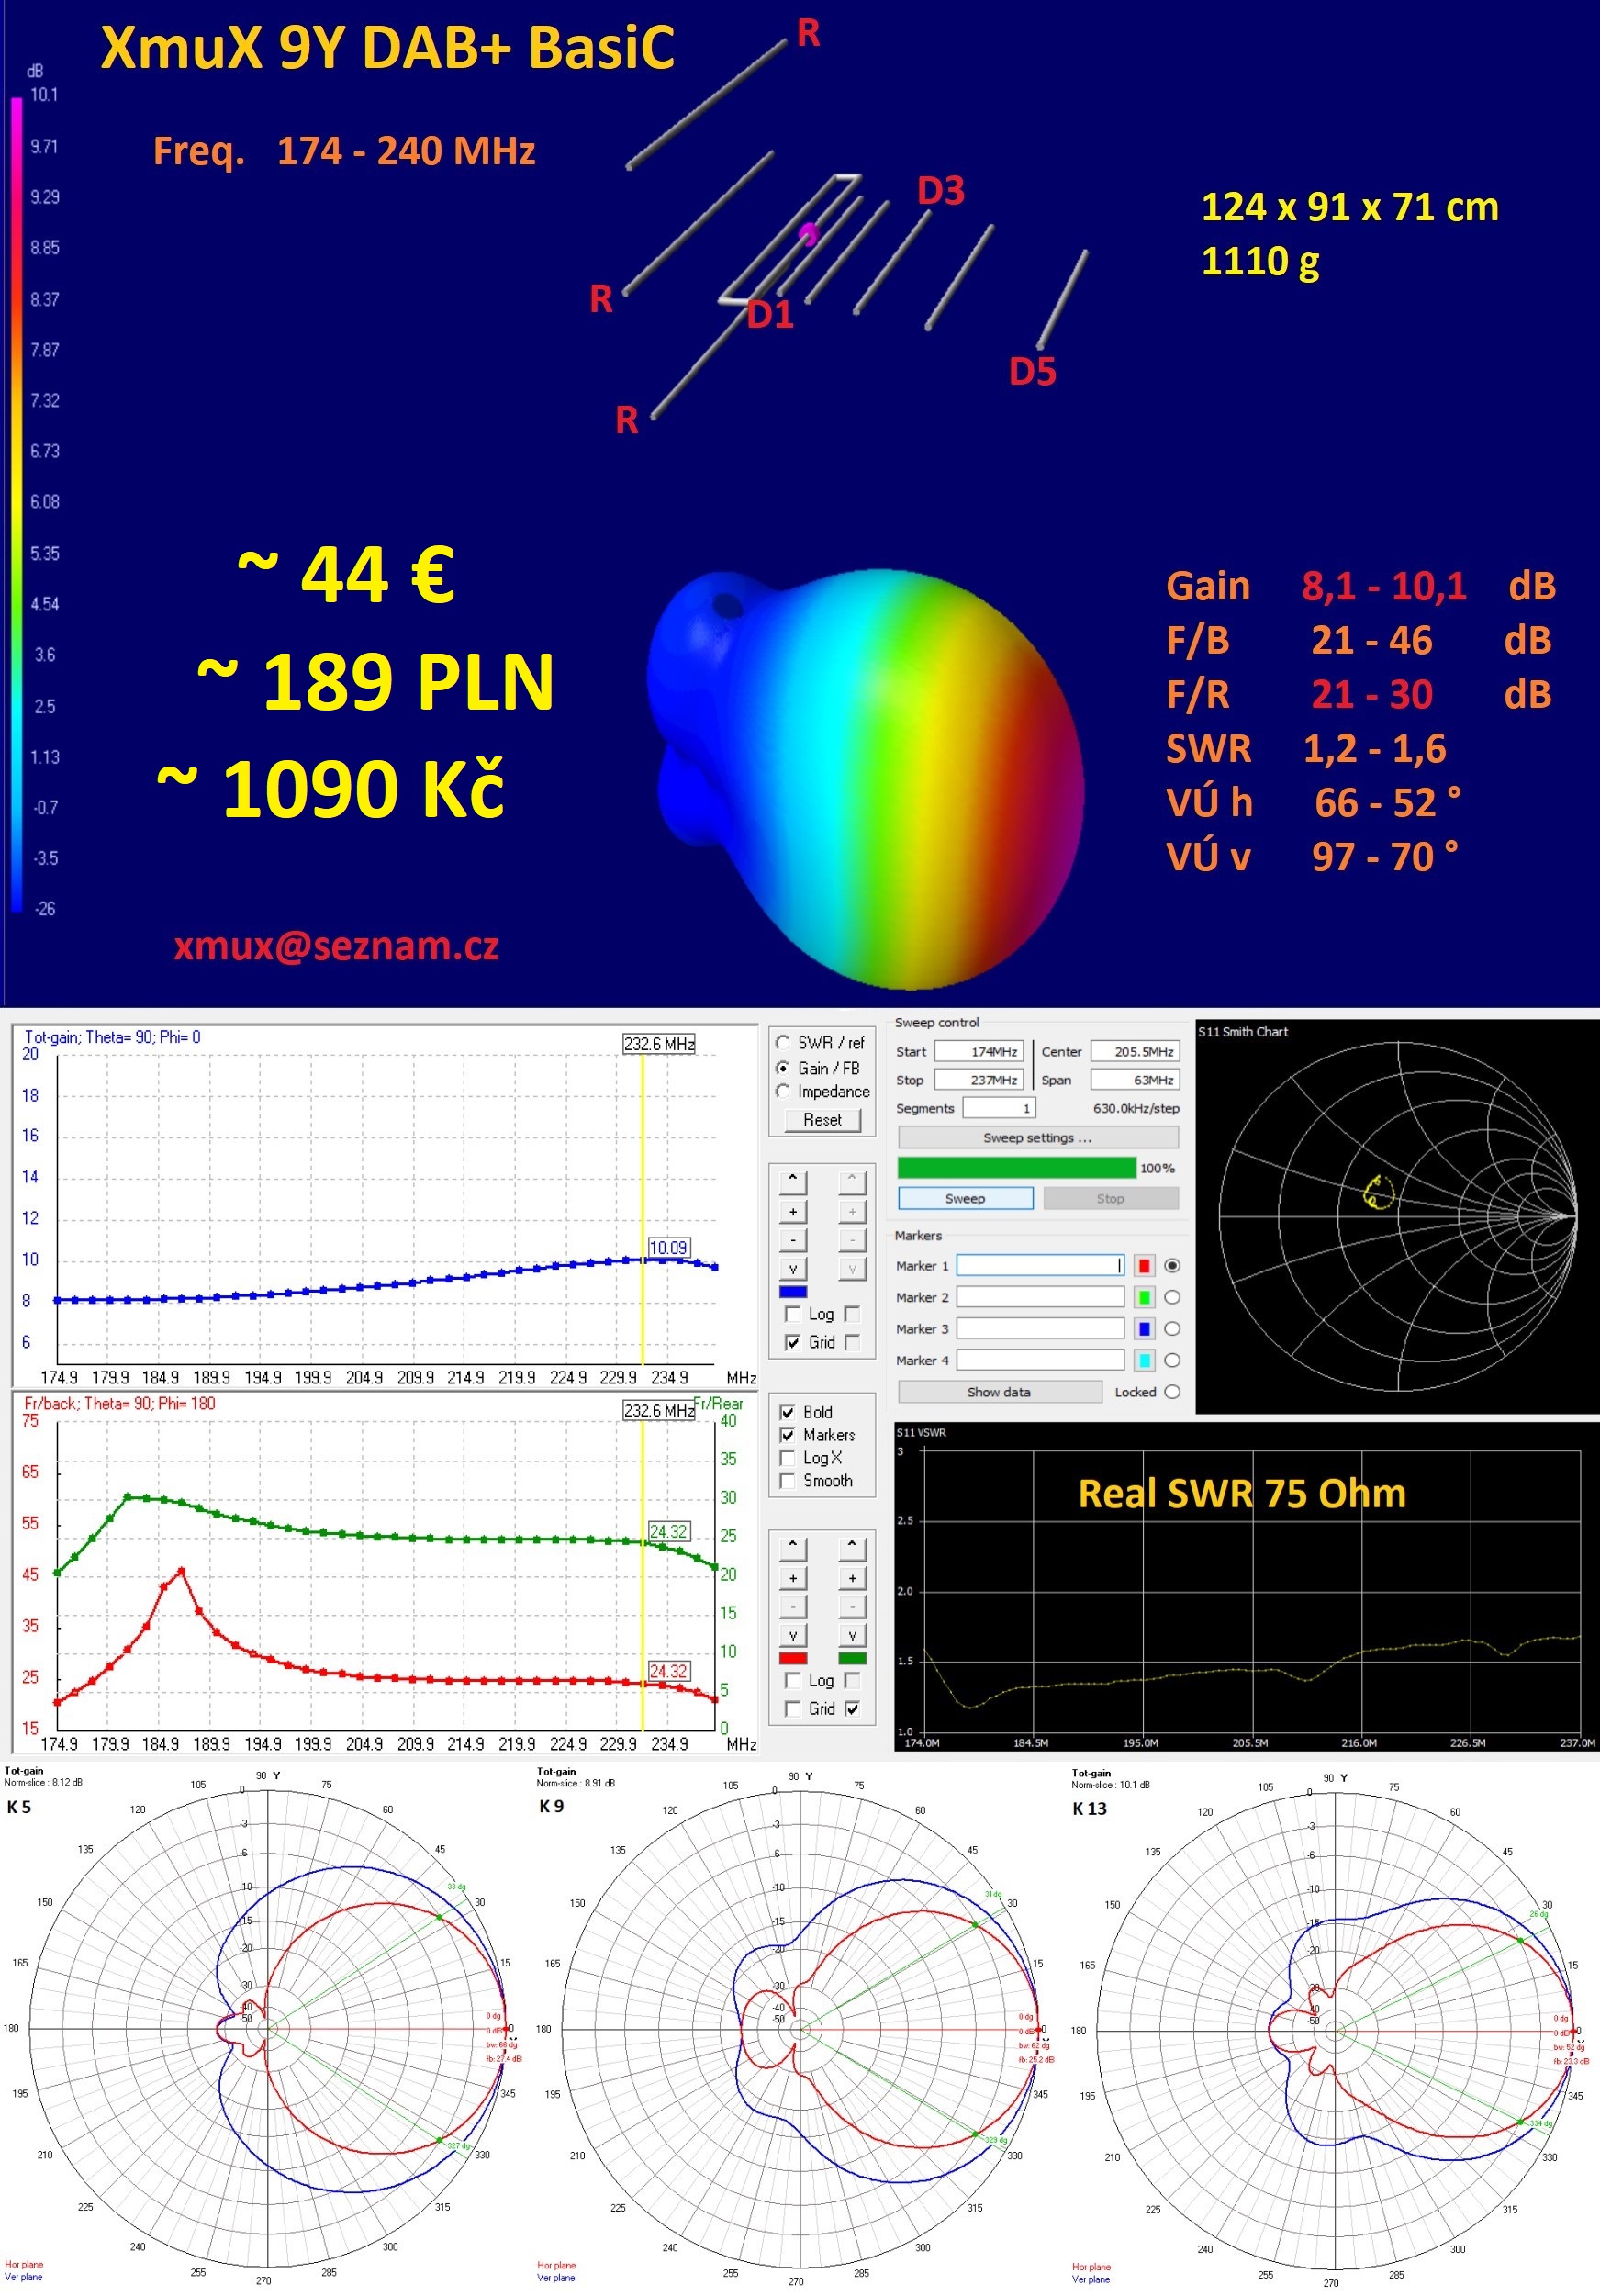The height and width of the screenshot is (2296, 1600).
Task: Click the Marker 4 input field
Action: point(1040,1360)
